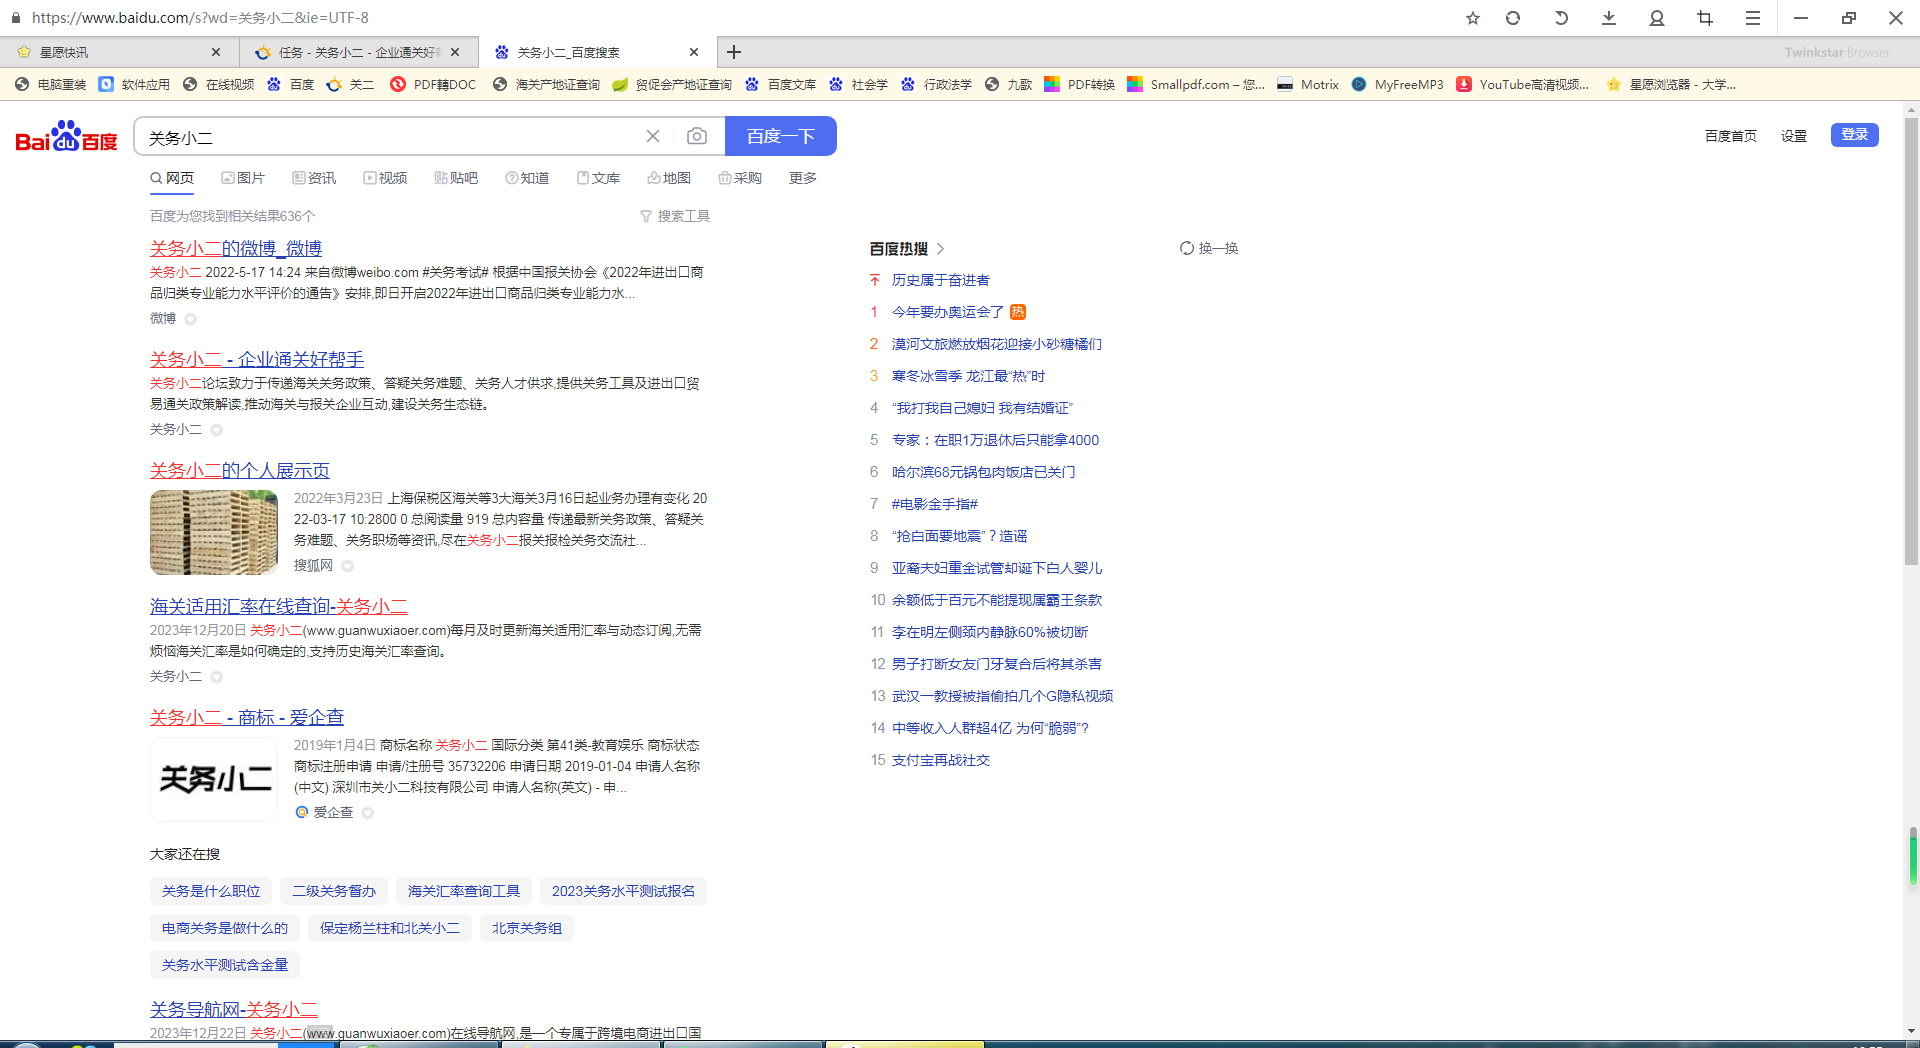Clear the search box with the X icon
The height and width of the screenshot is (1048, 1920).
[x=653, y=136]
